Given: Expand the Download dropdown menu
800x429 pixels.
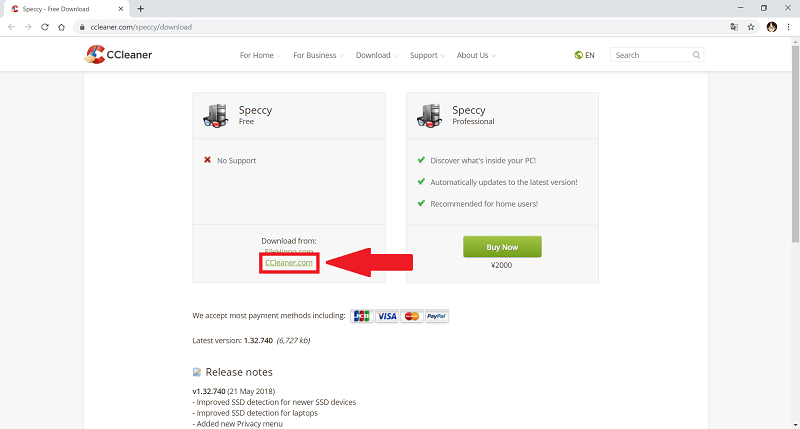Looking at the screenshot, I should (376, 55).
